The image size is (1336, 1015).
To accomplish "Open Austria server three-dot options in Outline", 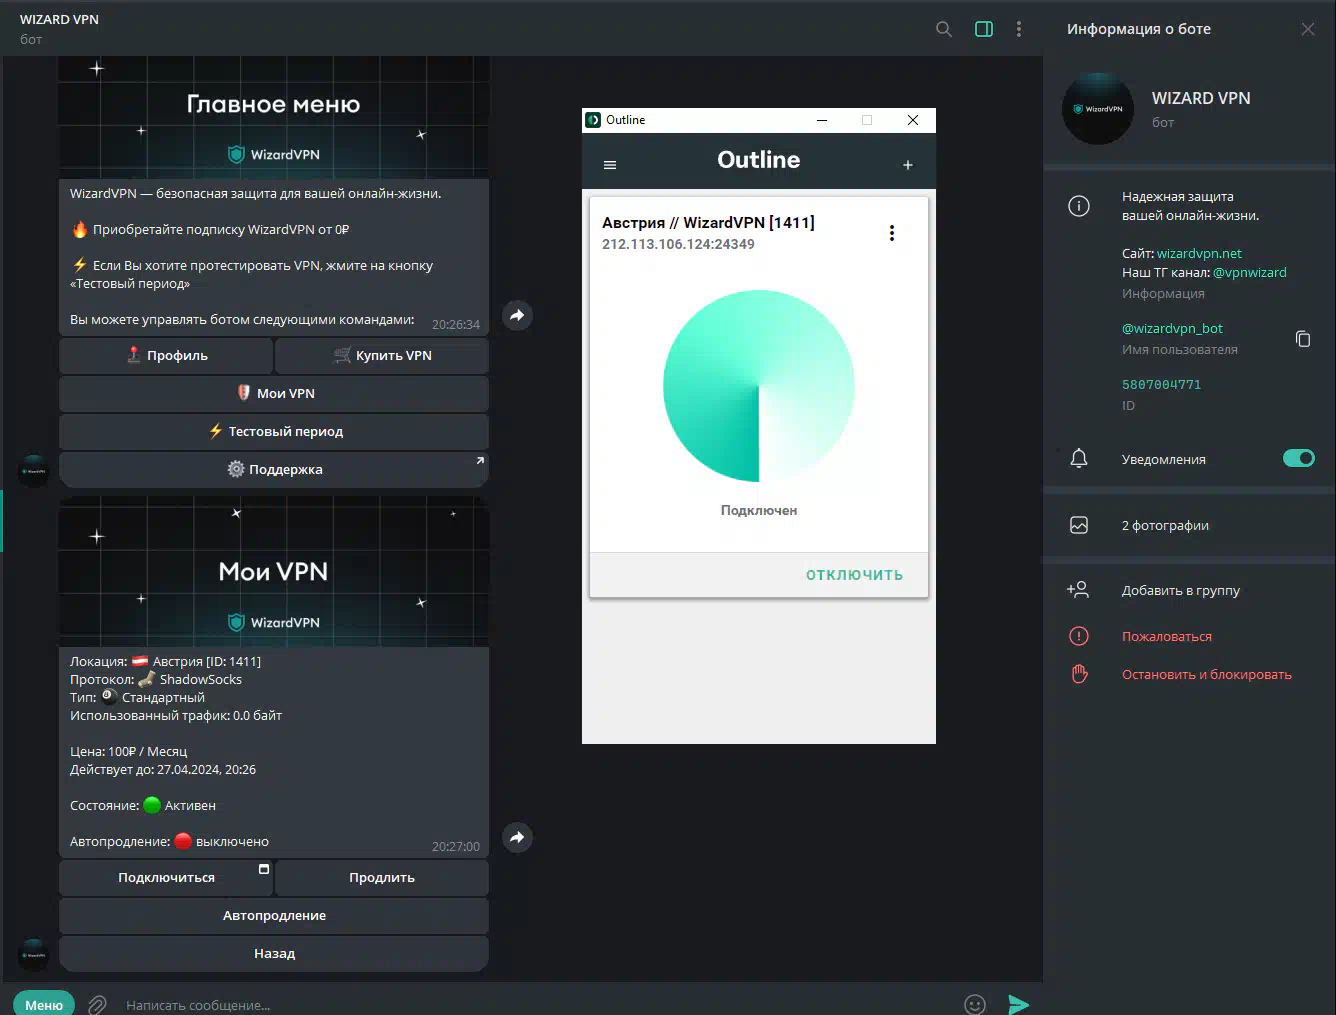I will point(891,233).
